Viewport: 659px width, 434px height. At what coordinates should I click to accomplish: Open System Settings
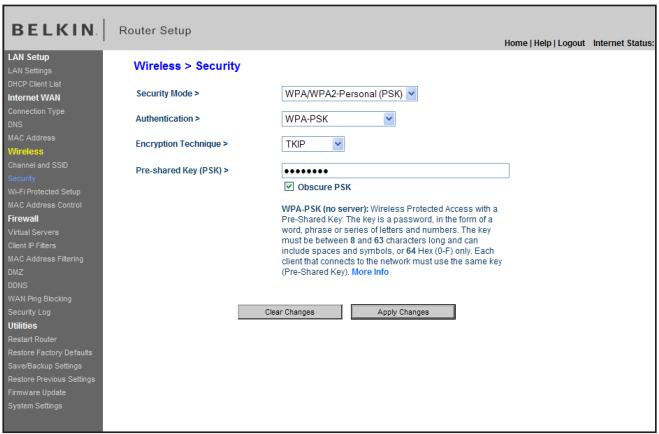click(35, 406)
